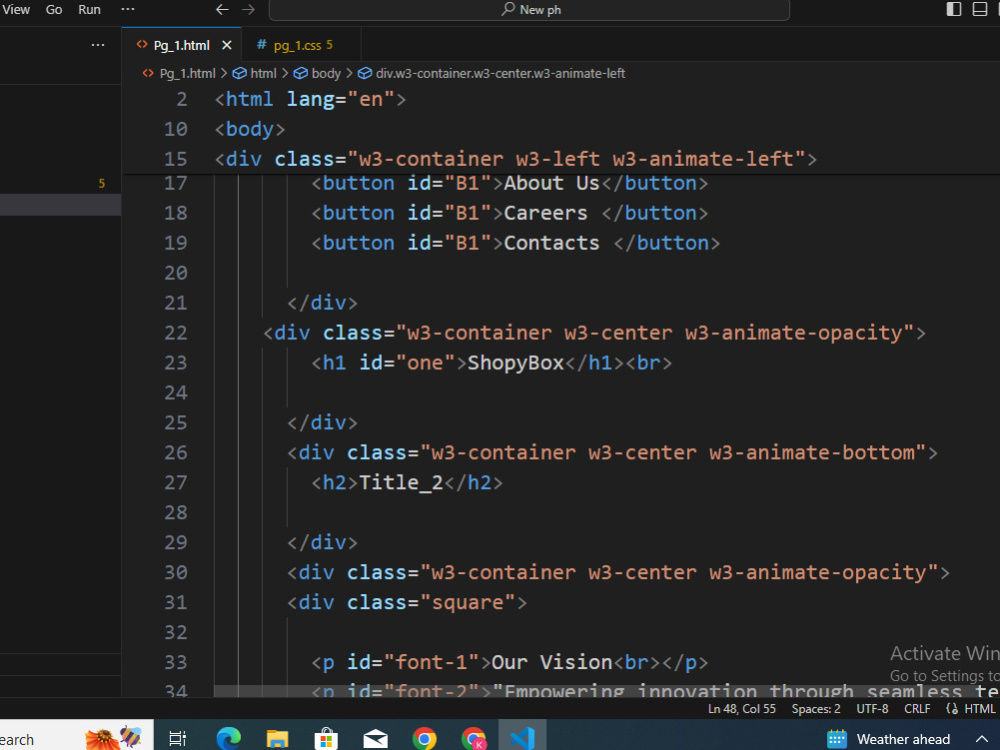Click Ln 48, Col 55 status item
Viewport: 1000px width, 750px height.
tap(742, 709)
